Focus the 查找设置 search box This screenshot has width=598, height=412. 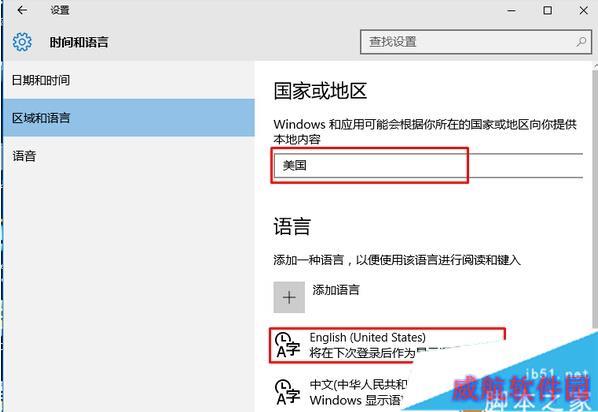[x=476, y=42]
